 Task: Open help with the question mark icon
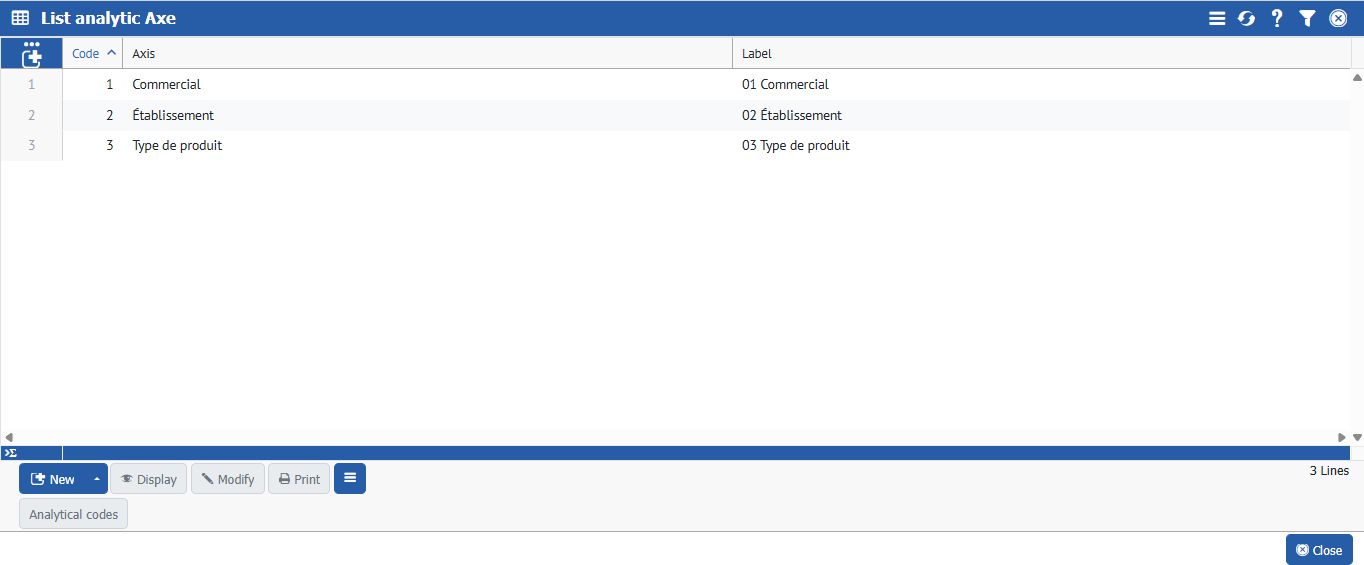click(x=1277, y=18)
